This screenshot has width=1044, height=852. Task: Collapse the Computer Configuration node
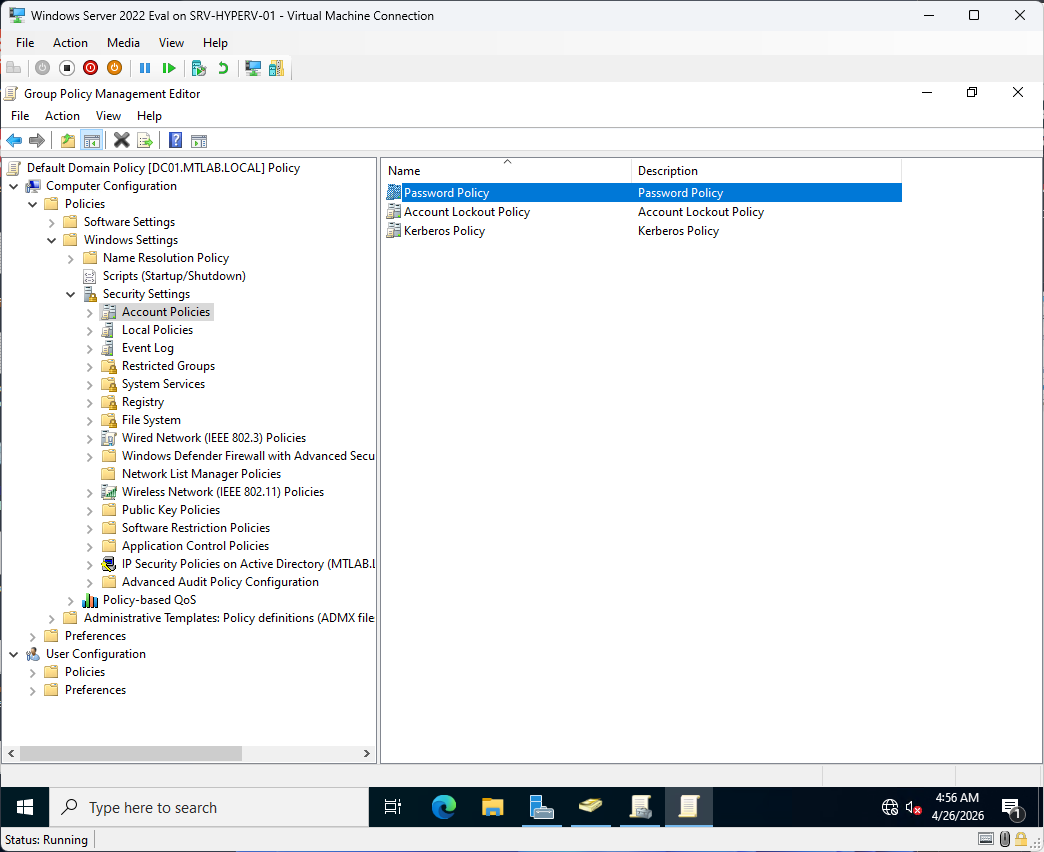[x=14, y=186]
